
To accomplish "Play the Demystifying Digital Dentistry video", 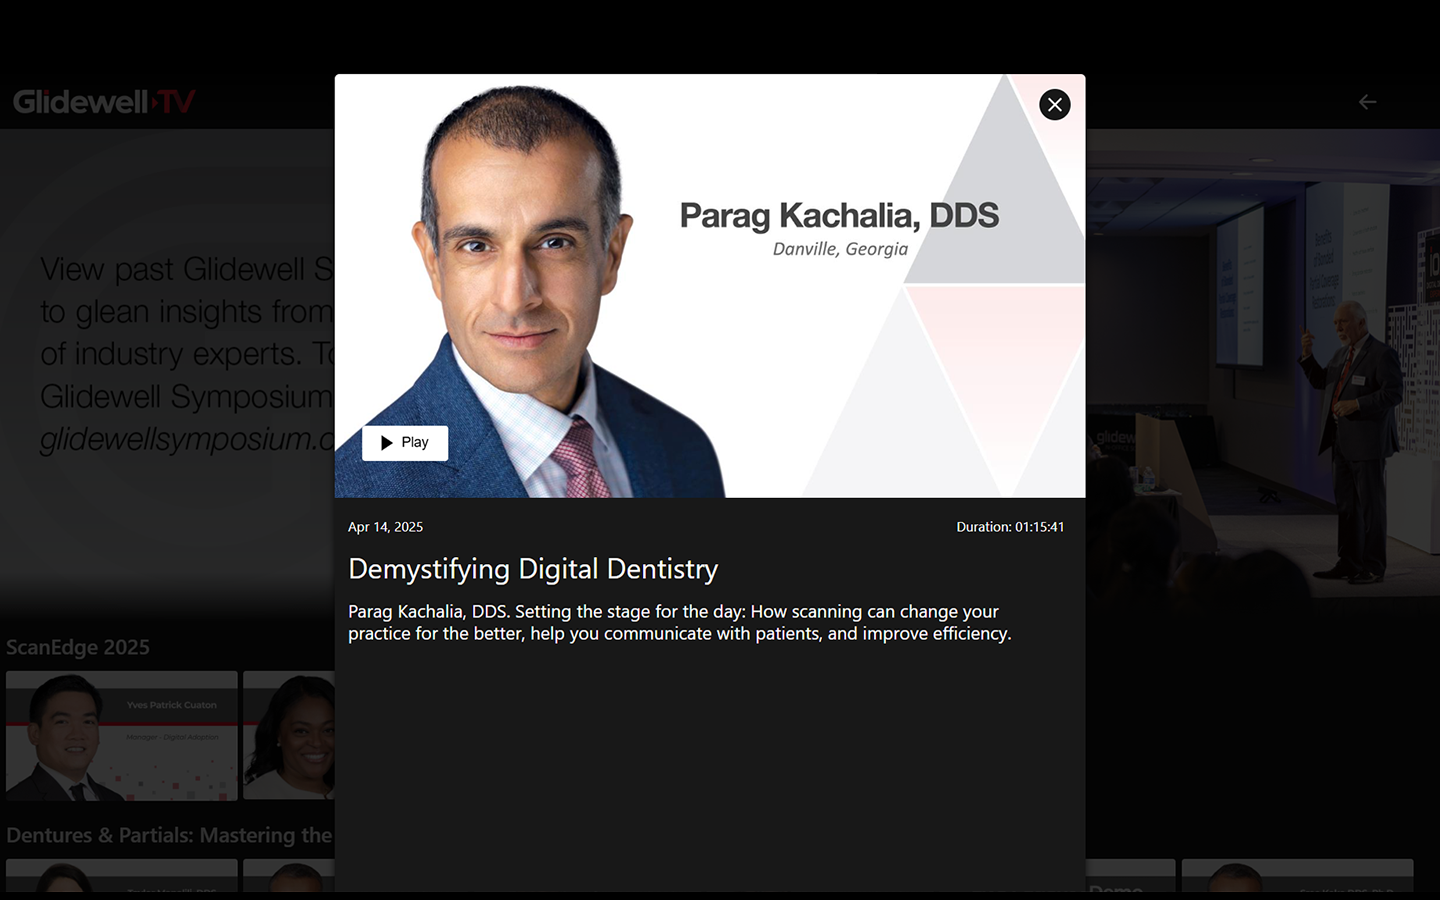I will point(405,443).
